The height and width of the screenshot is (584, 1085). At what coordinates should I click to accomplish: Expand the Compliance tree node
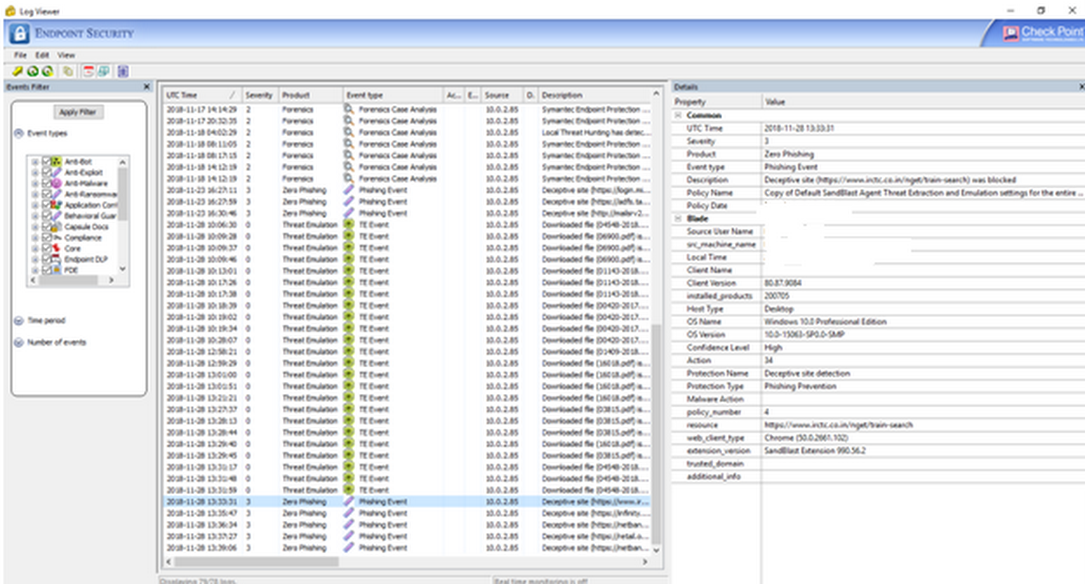coord(35,237)
